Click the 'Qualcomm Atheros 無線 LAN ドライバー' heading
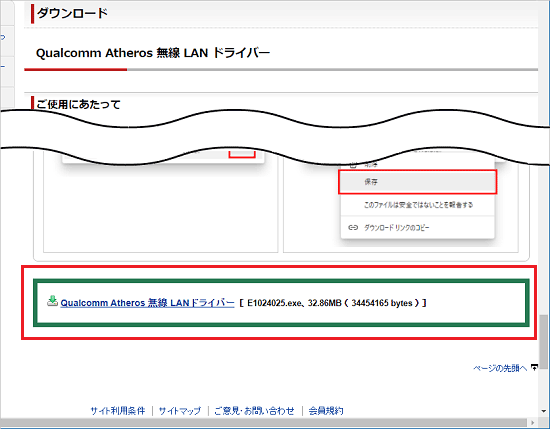The height and width of the screenshot is (429, 550). point(153,53)
